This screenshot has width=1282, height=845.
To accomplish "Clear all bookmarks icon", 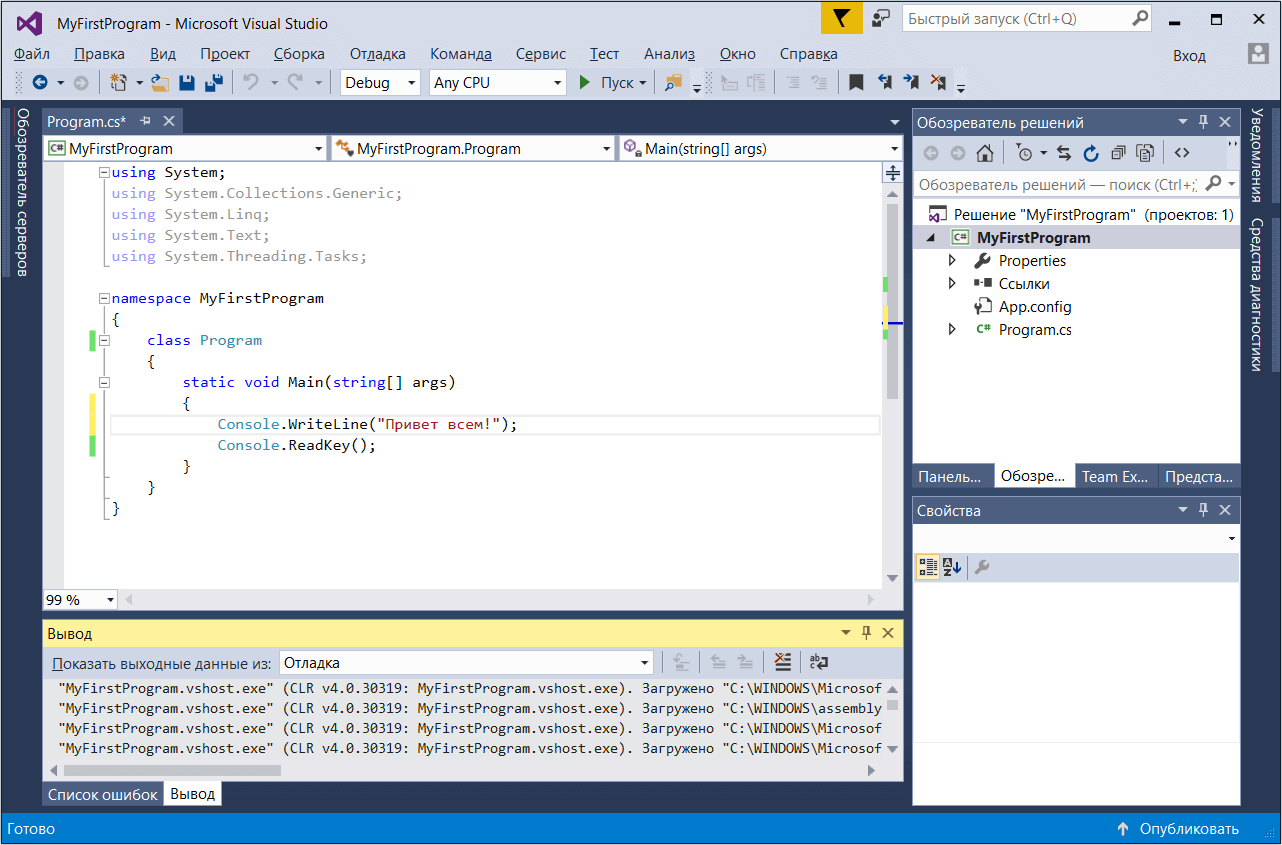I will pyautogui.click(x=938, y=83).
